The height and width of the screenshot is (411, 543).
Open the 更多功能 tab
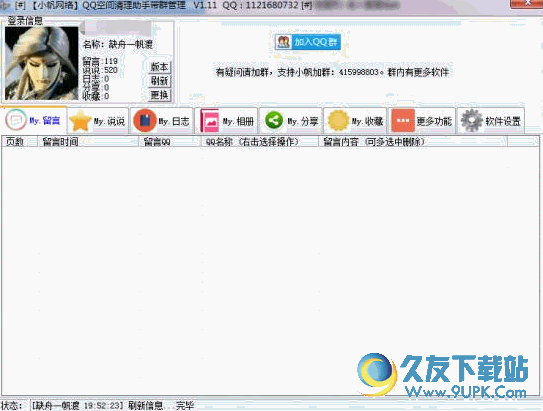(x=421, y=121)
